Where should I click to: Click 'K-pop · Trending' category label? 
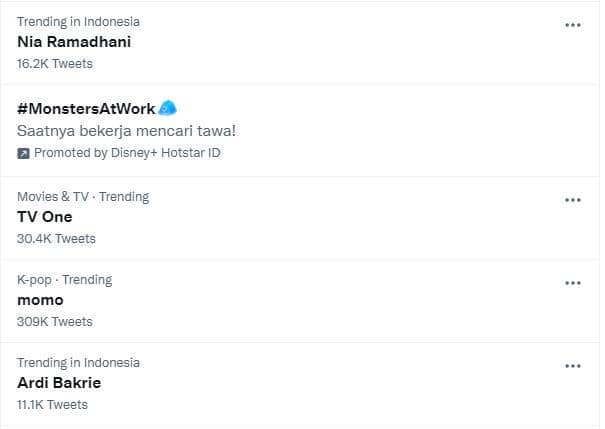(65, 279)
